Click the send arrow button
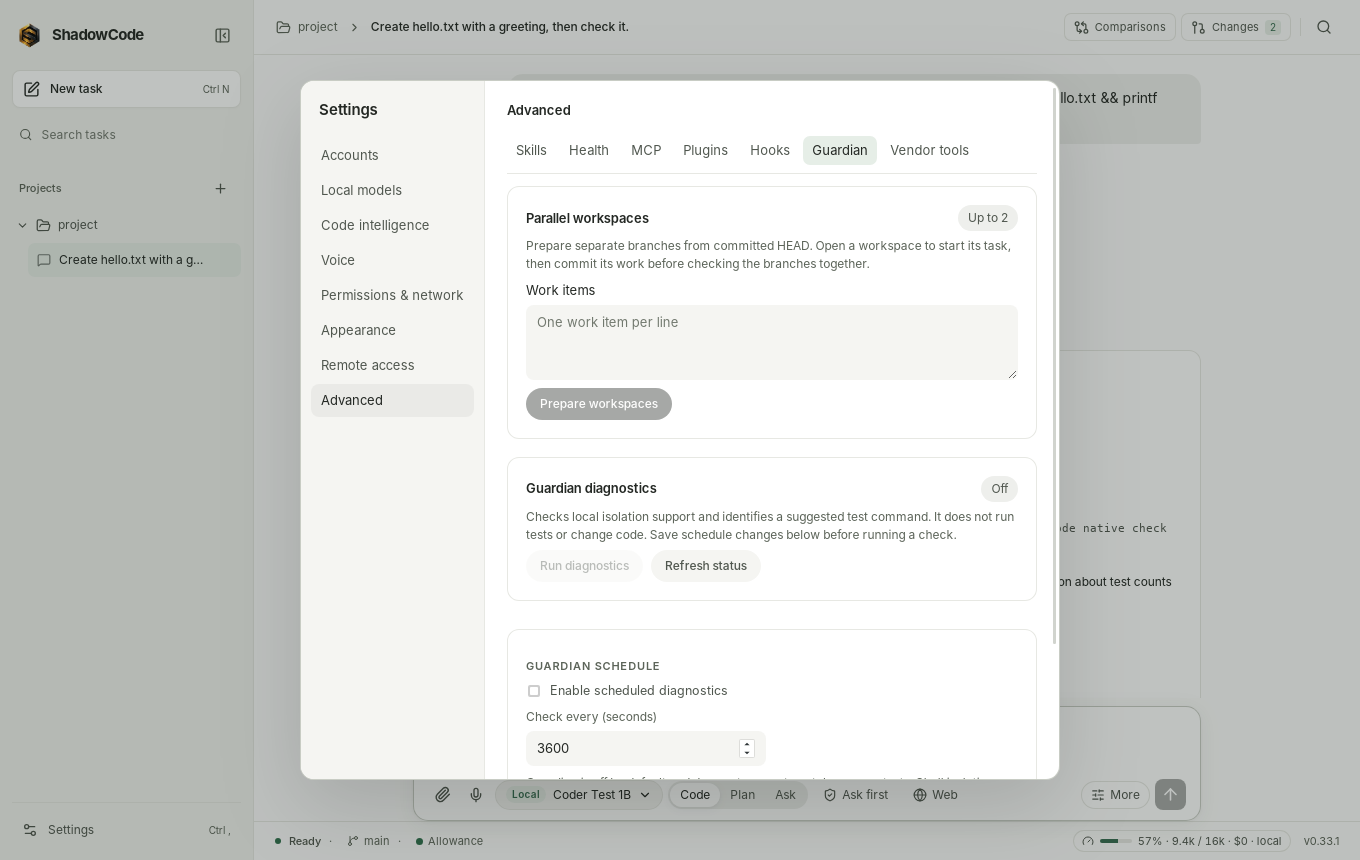 point(1170,795)
